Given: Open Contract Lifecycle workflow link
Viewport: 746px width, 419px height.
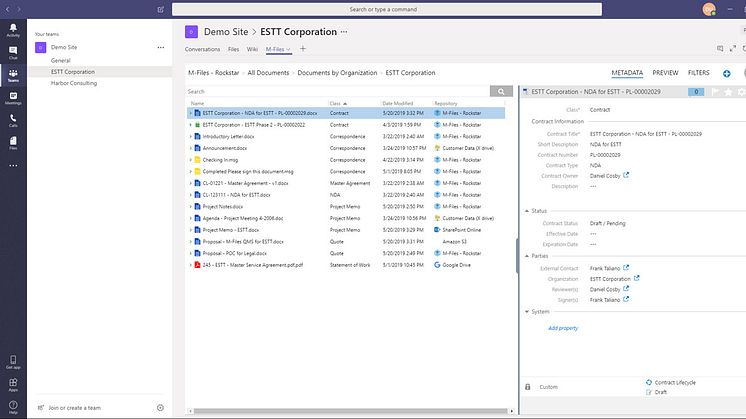Looking at the screenshot, I should click(675, 382).
